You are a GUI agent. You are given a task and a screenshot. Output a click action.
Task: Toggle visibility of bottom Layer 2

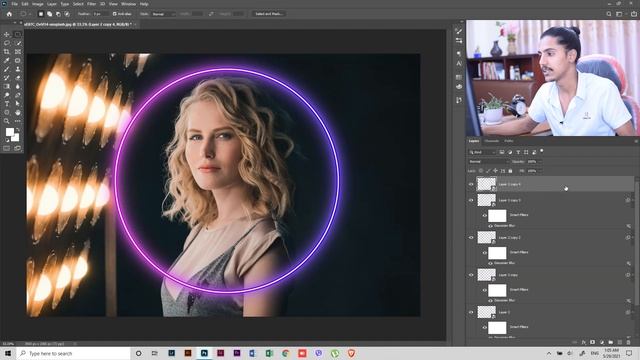(x=471, y=312)
